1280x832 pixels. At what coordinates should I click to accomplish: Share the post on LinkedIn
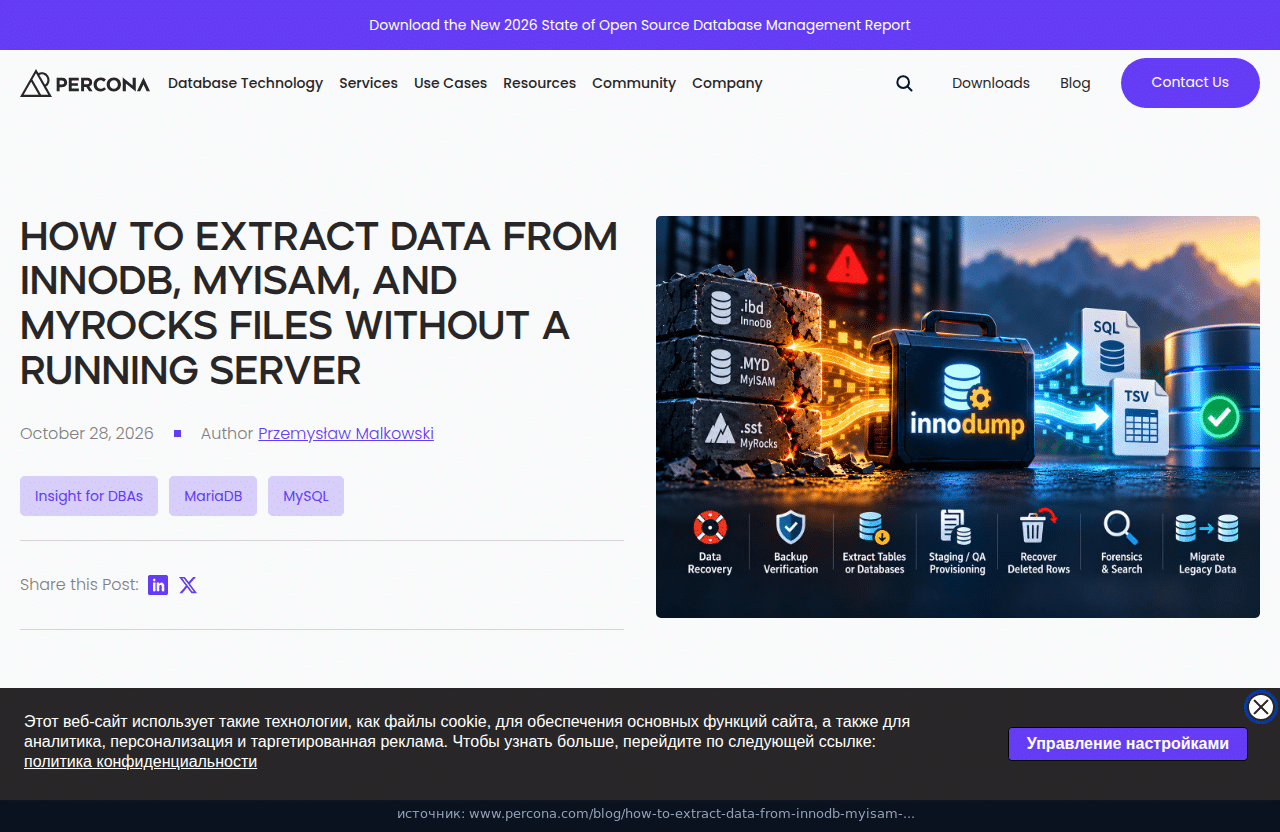point(158,585)
